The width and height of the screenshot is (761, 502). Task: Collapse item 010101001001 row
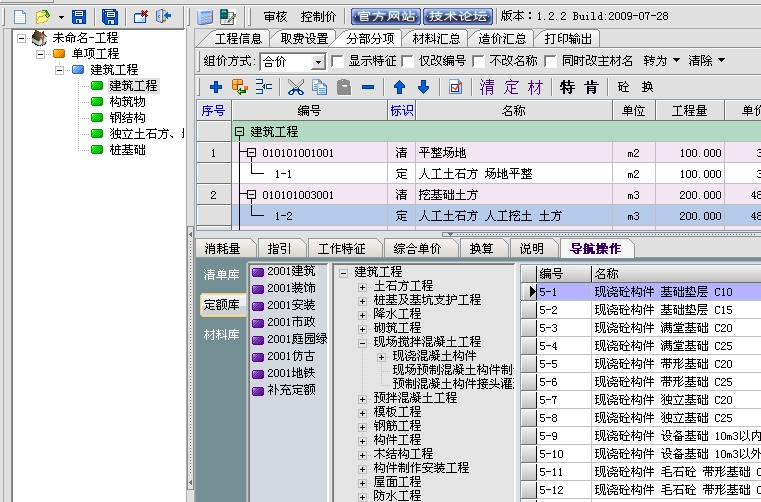click(251, 153)
